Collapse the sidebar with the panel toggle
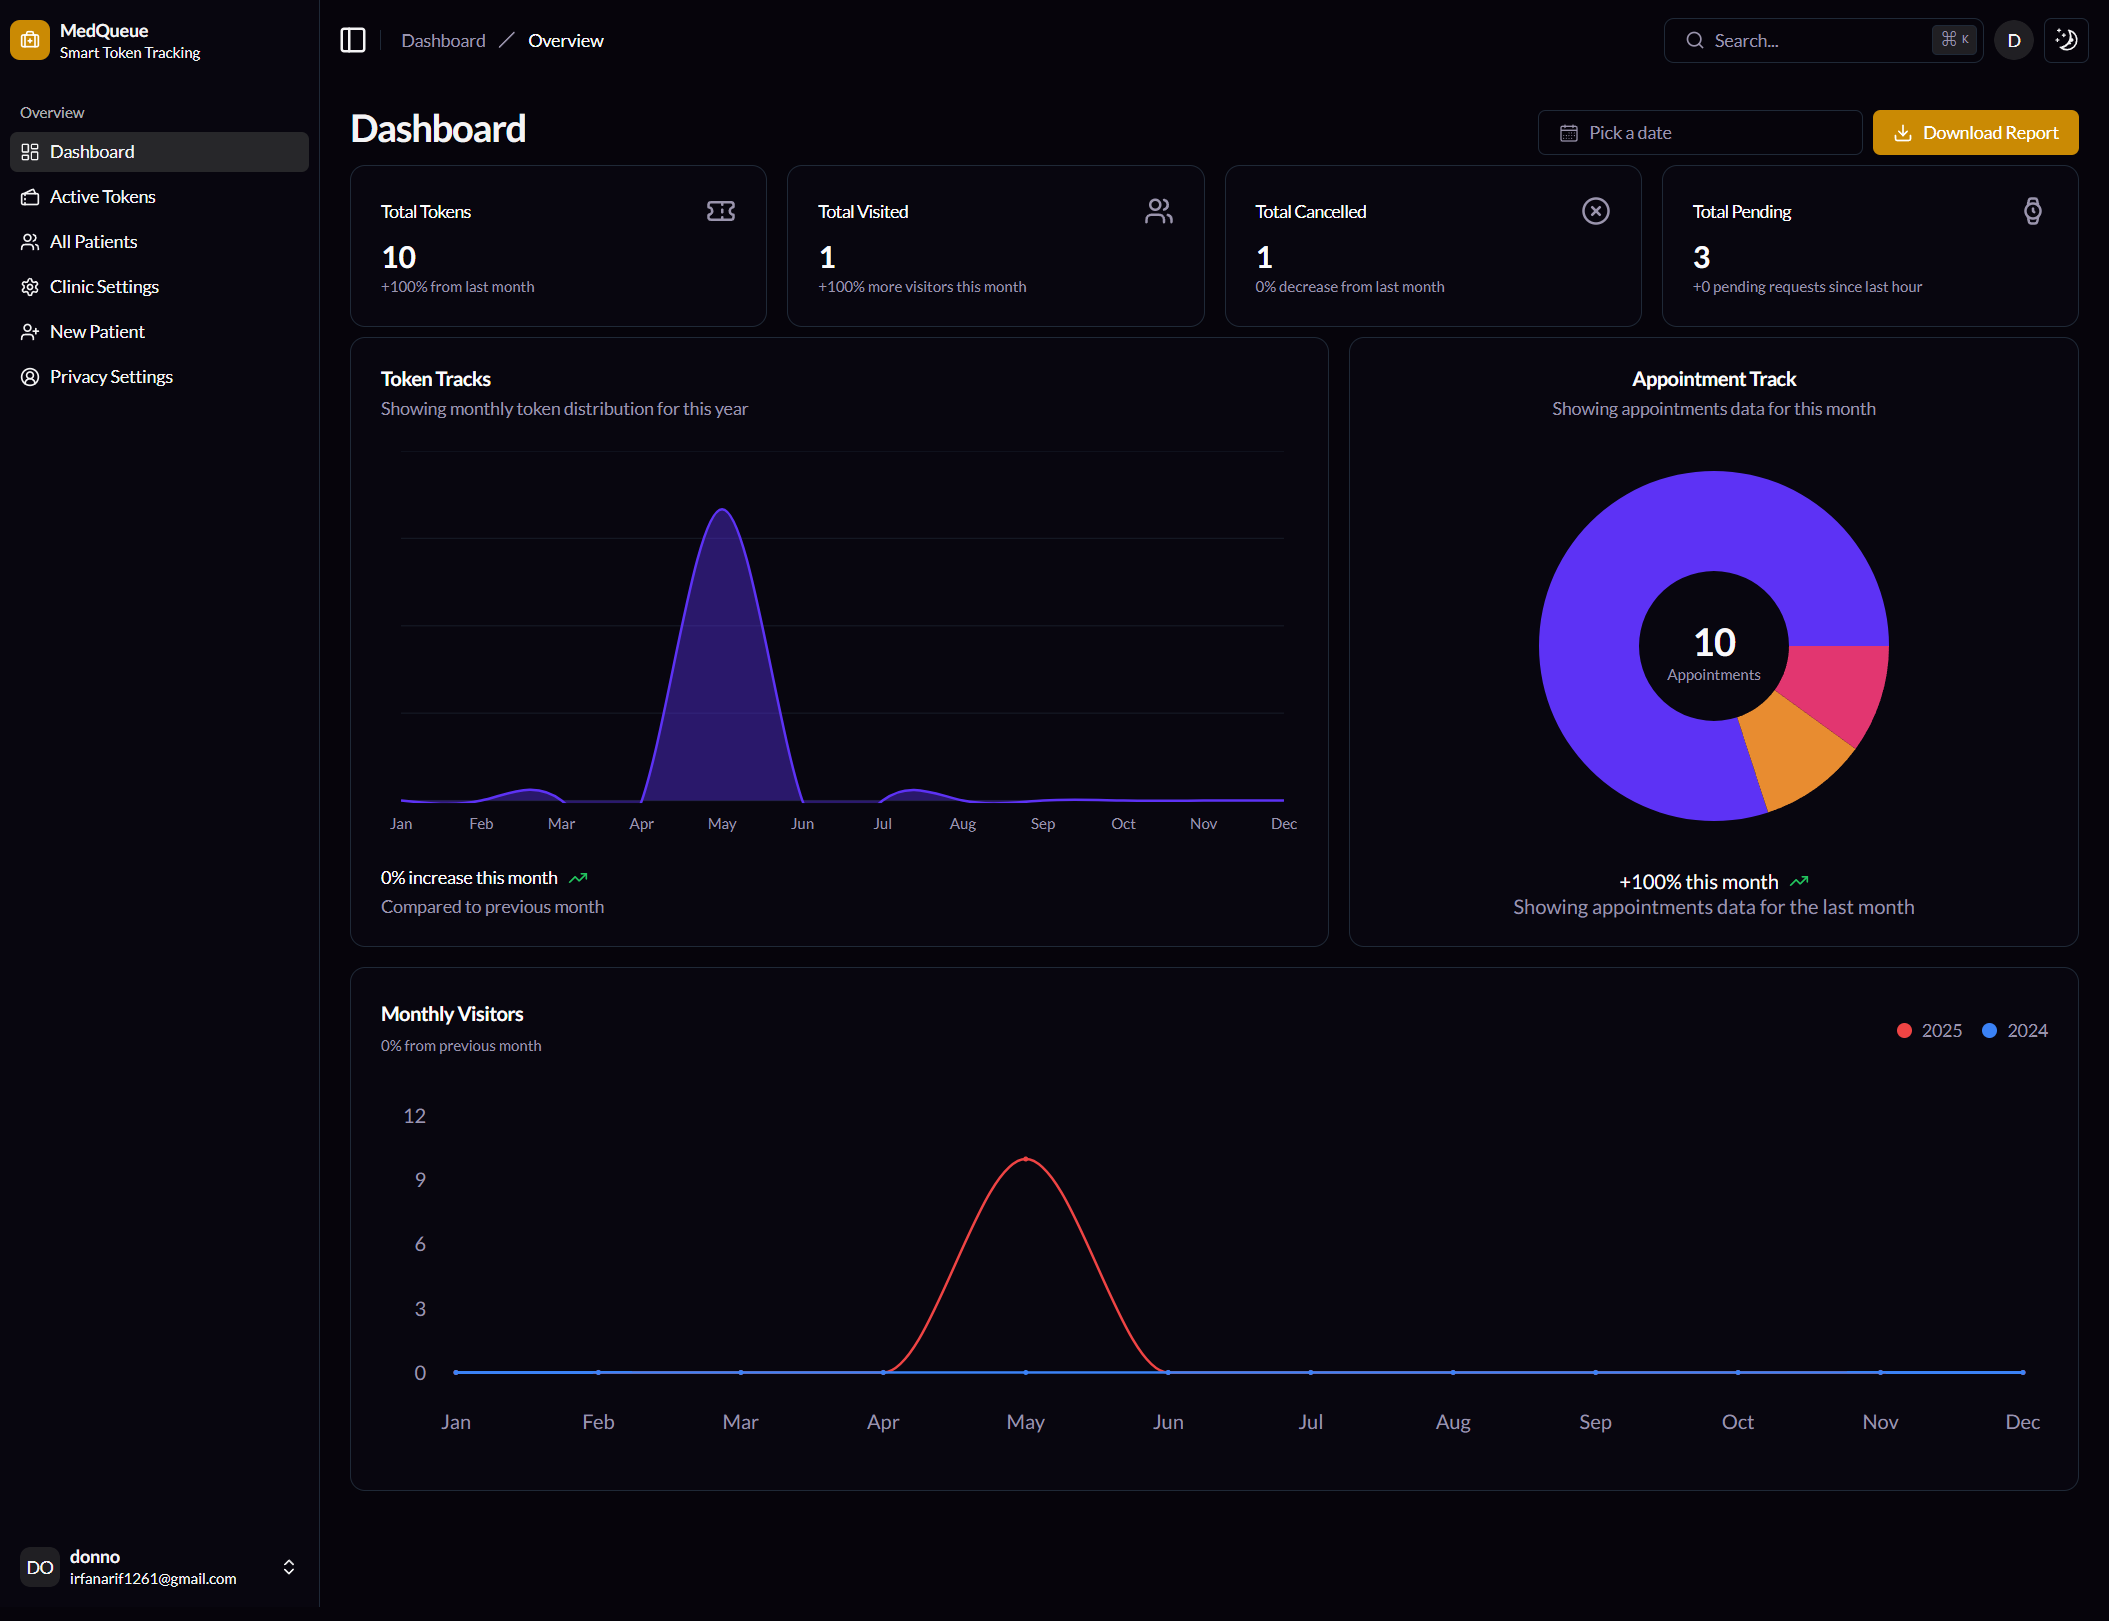This screenshot has width=2109, height=1621. click(x=352, y=40)
